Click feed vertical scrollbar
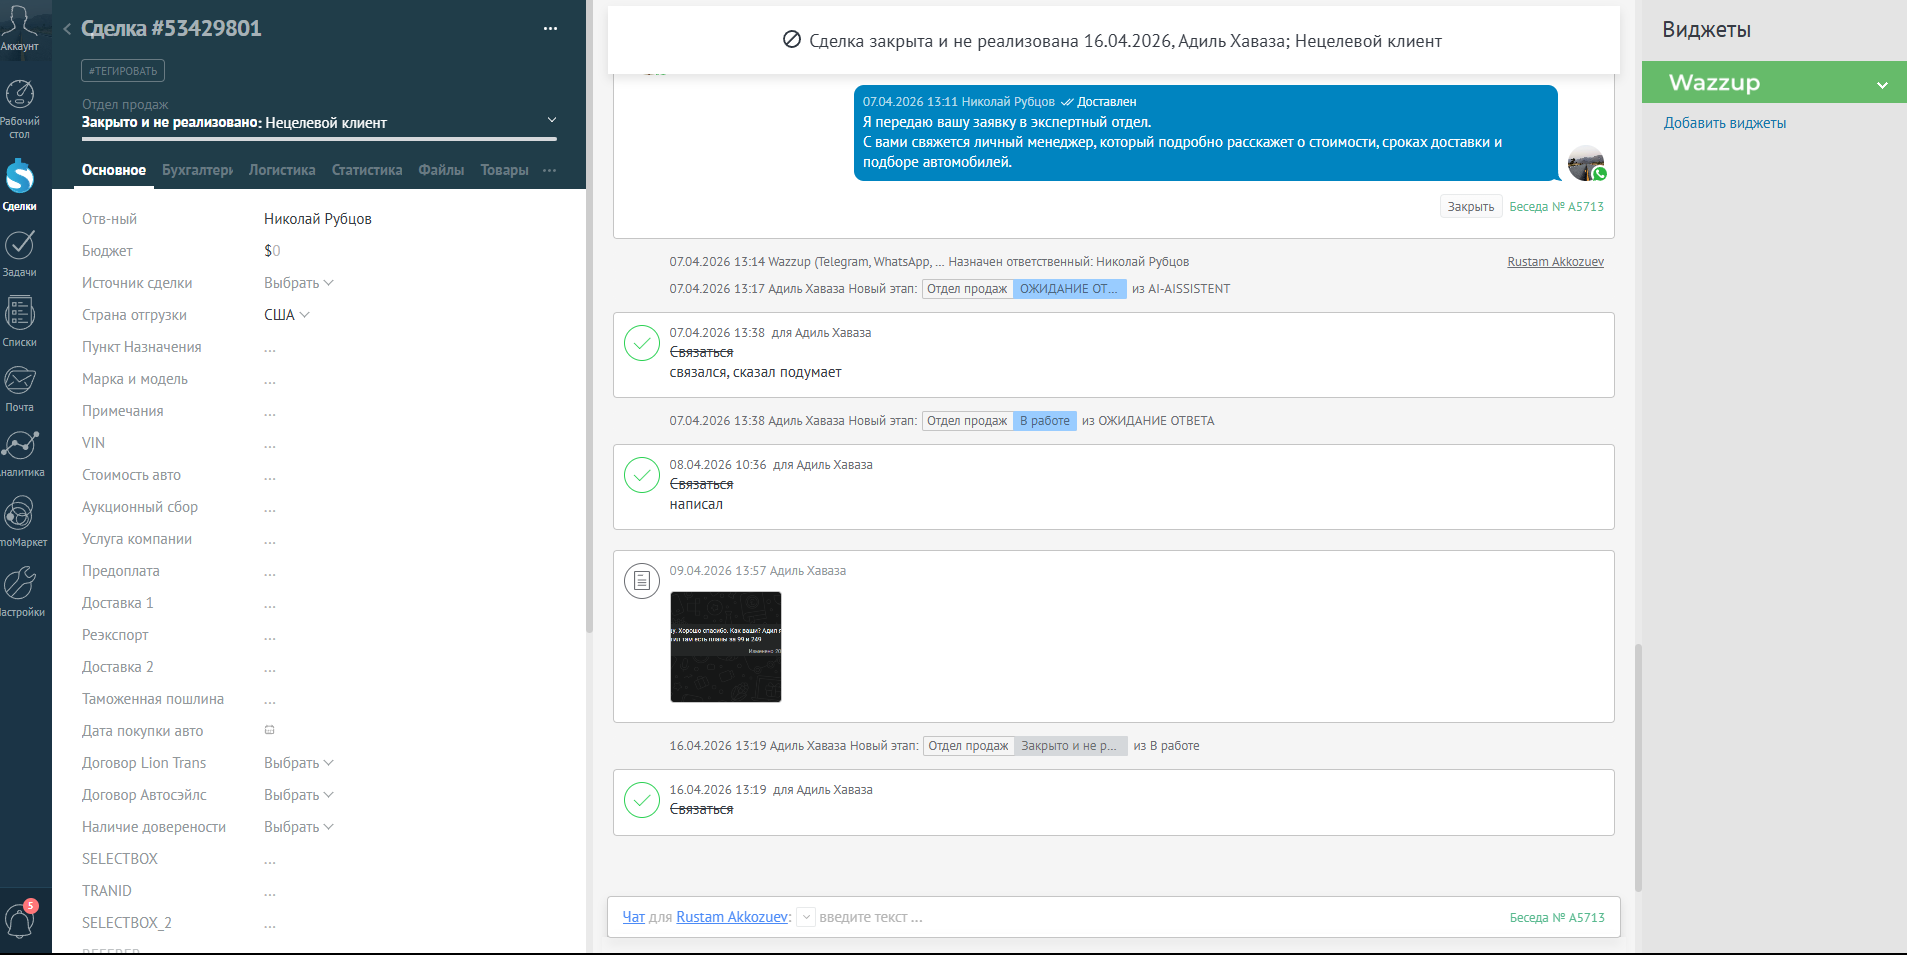Image resolution: width=1907 pixels, height=955 pixels. coord(1638,767)
